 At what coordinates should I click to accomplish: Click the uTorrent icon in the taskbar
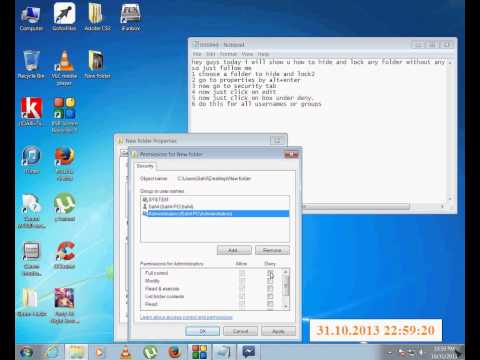pos(150,352)
